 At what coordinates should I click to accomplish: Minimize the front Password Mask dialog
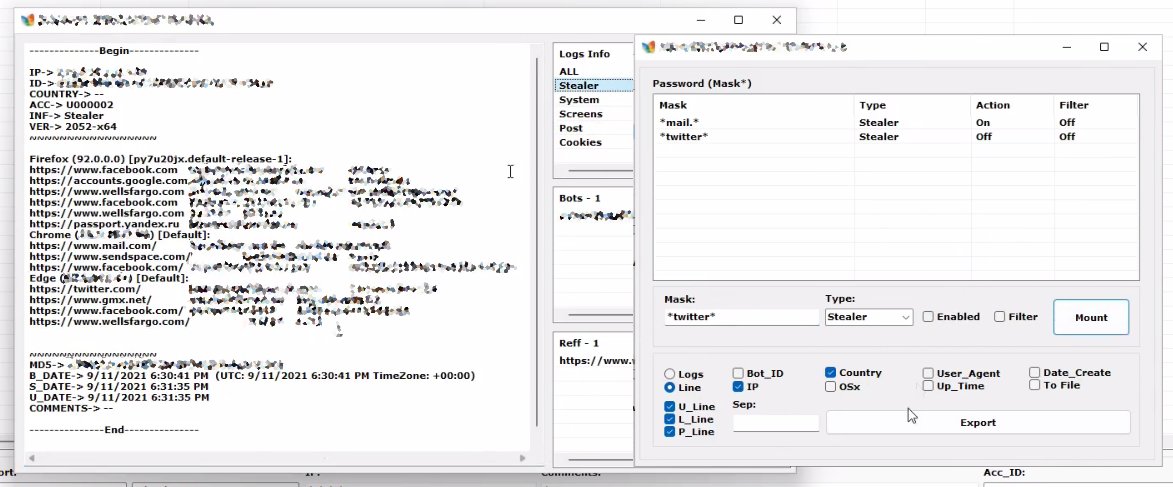coord(1066,47)
